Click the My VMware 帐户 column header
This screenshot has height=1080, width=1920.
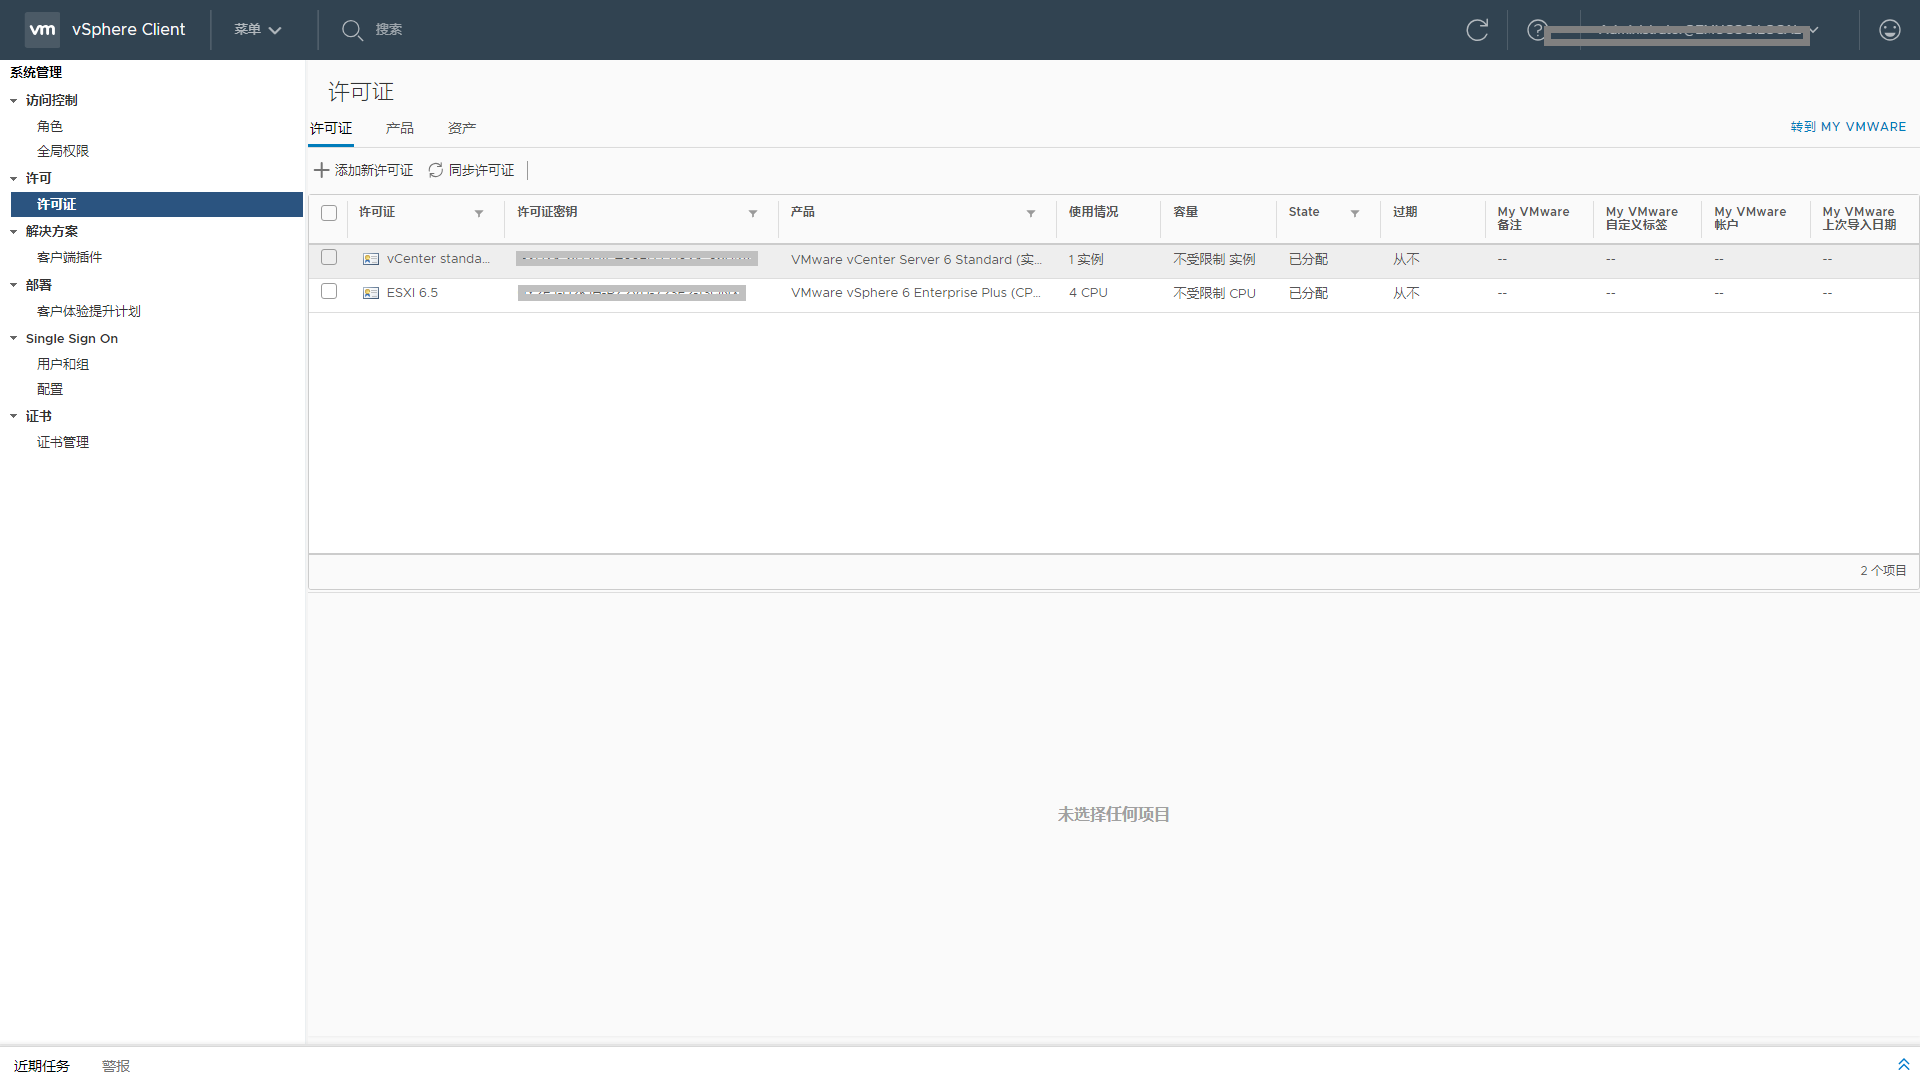click(x=1750, y=218)
